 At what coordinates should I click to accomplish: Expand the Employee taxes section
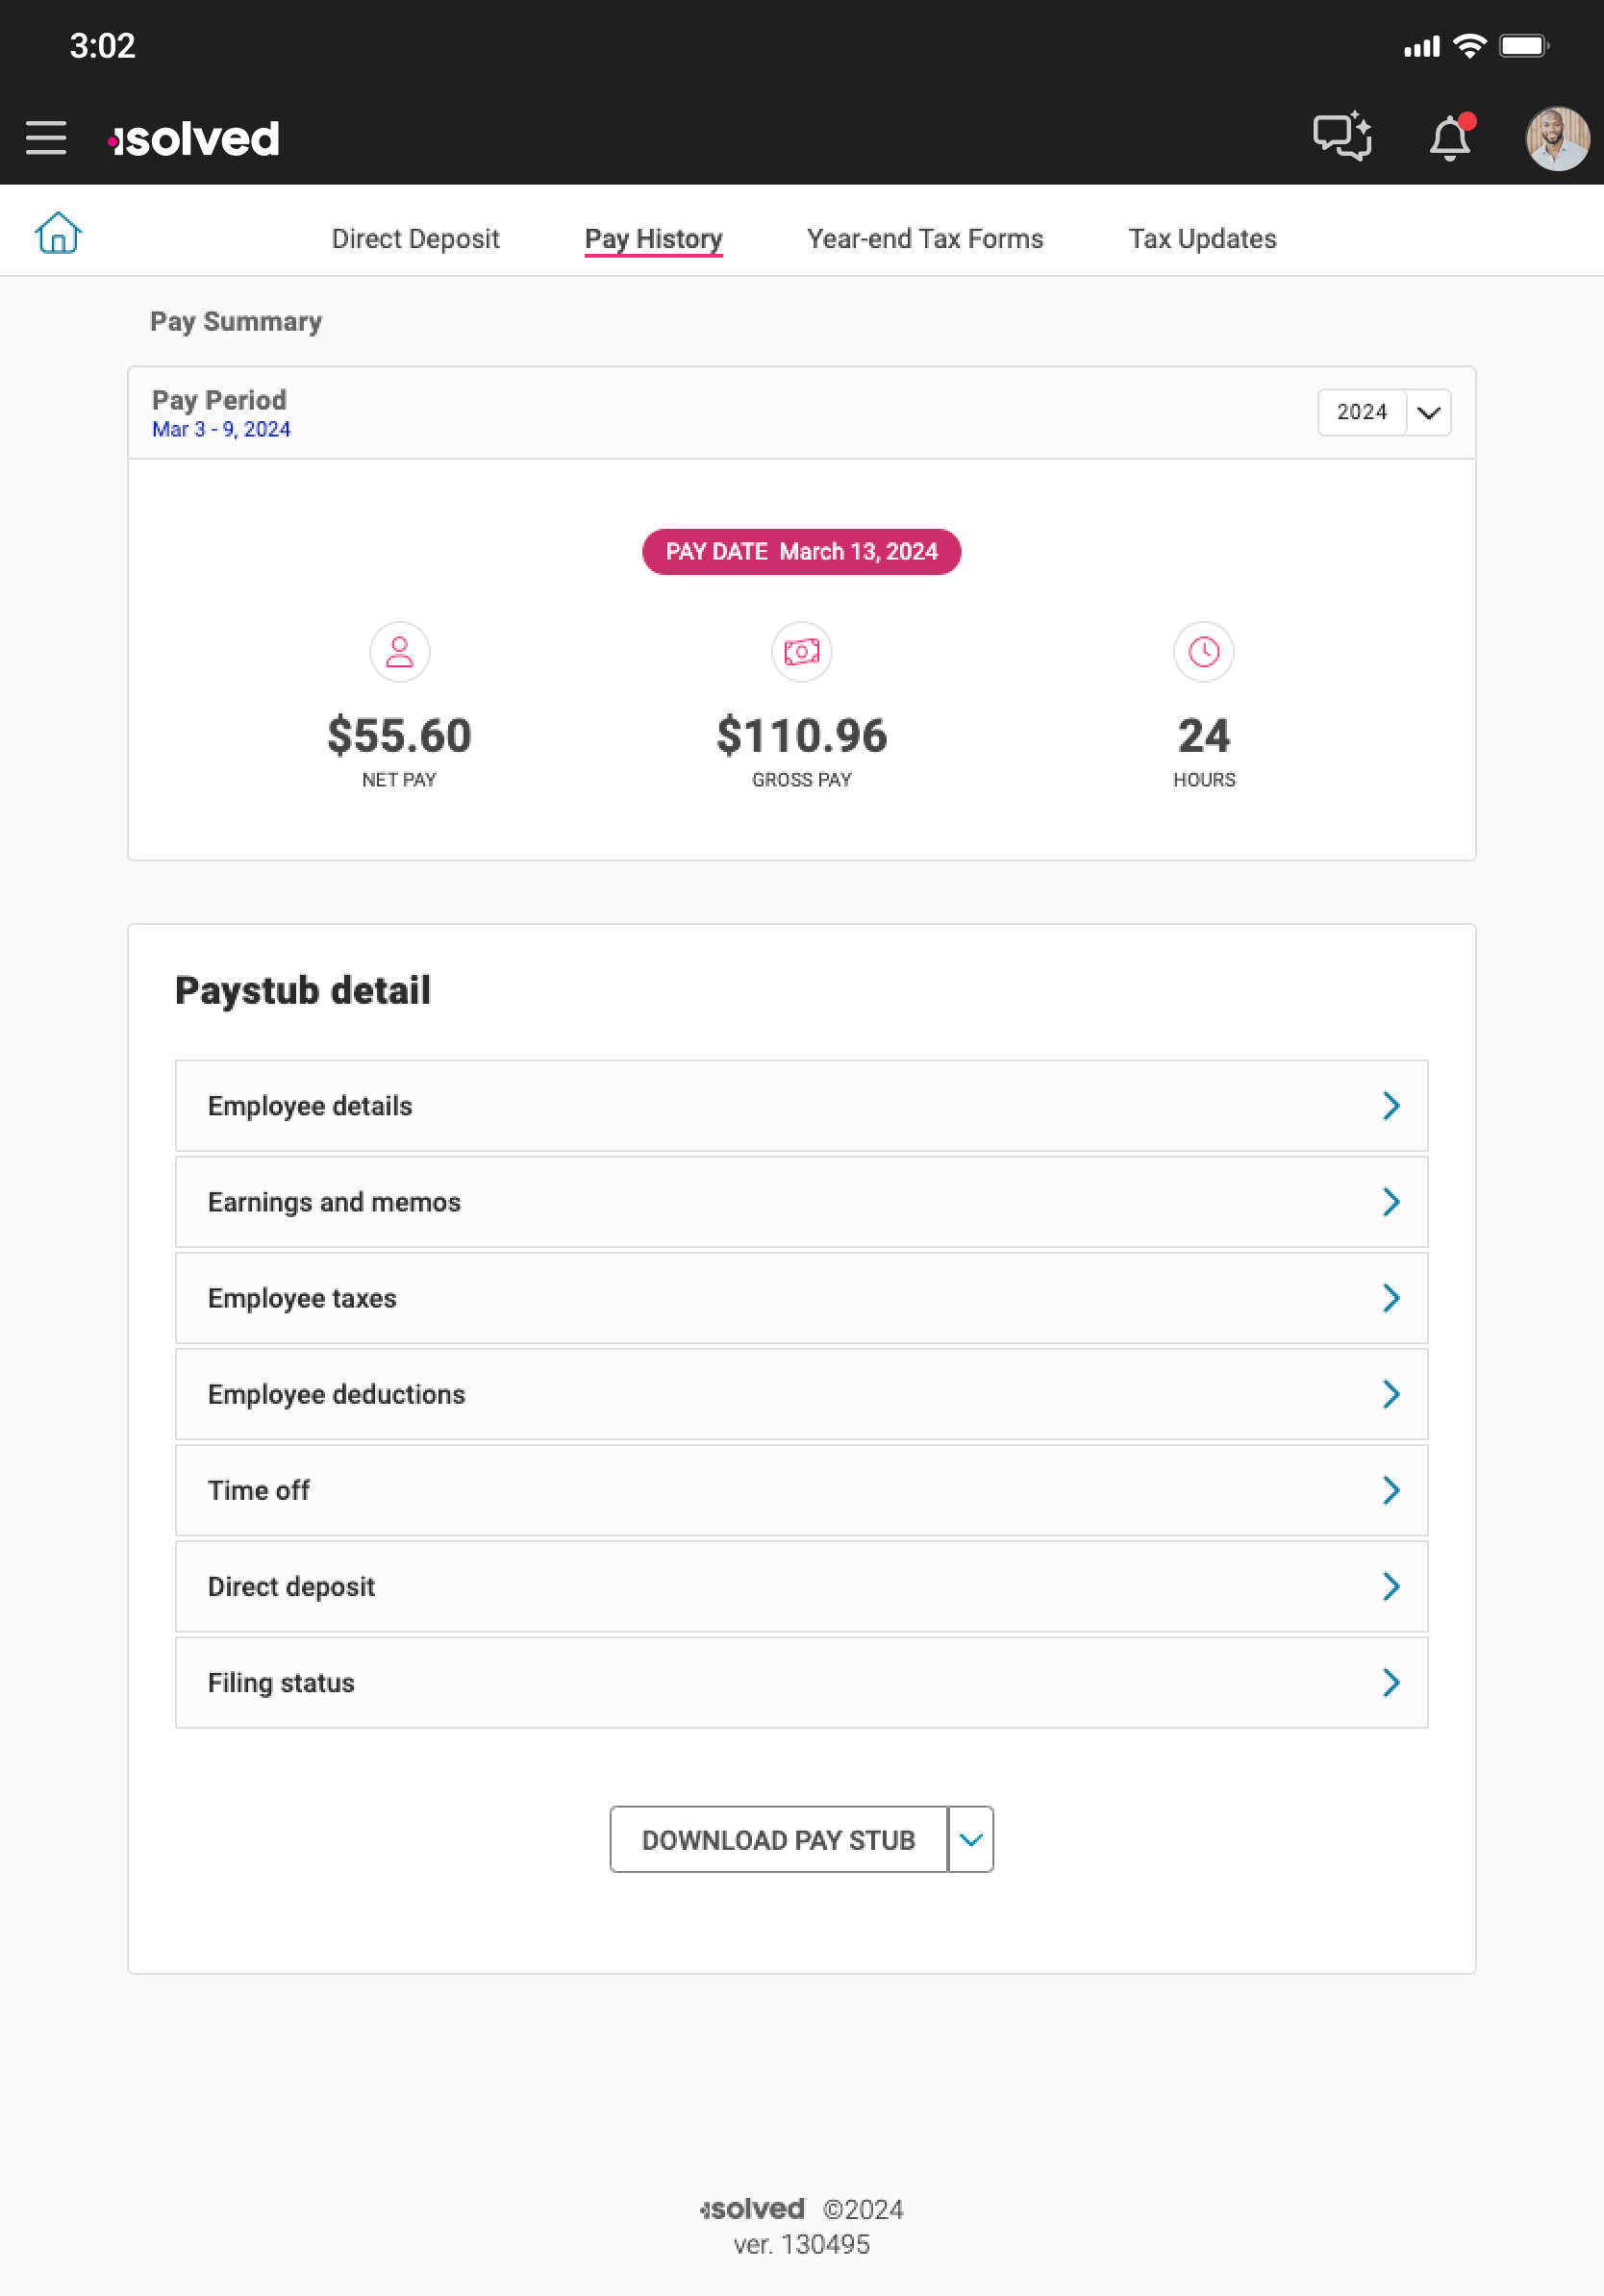click(801, 1298)
